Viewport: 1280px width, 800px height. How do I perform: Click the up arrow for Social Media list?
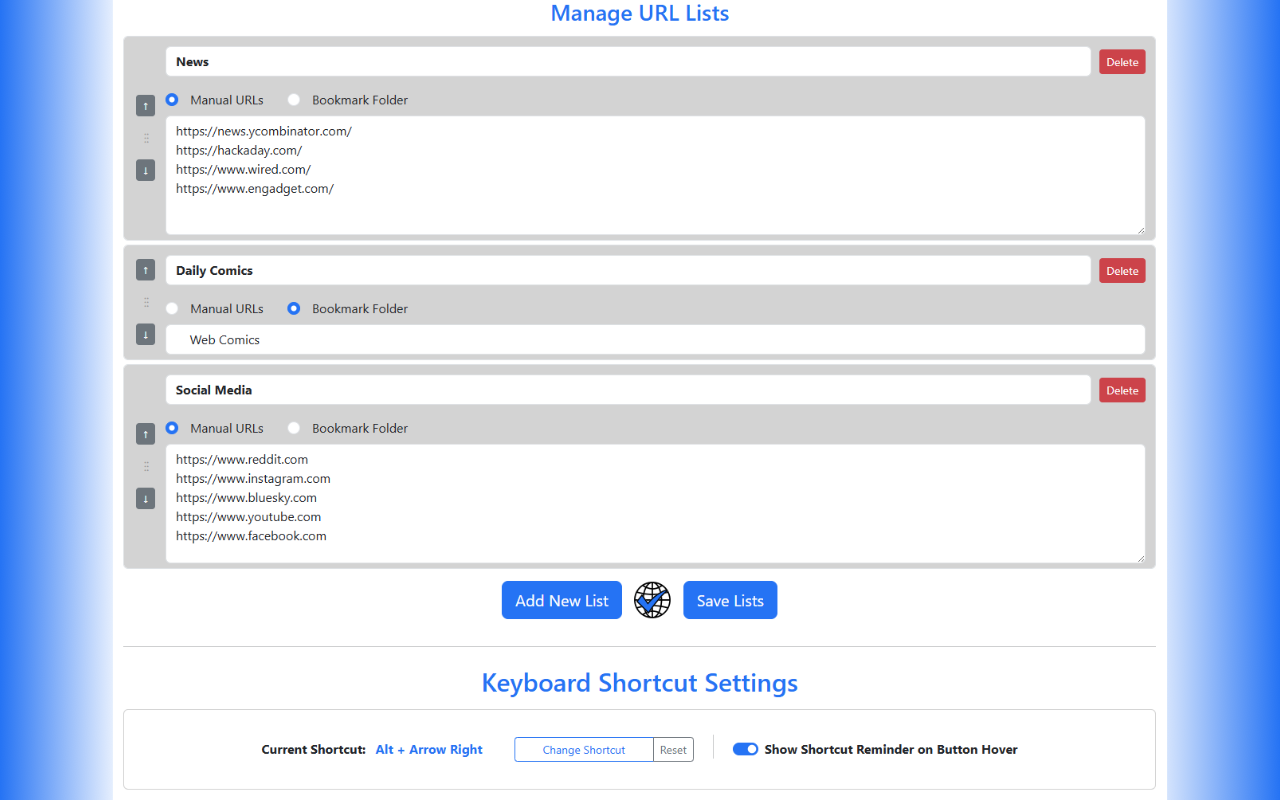pyautogui.click(x=145, y=434)
